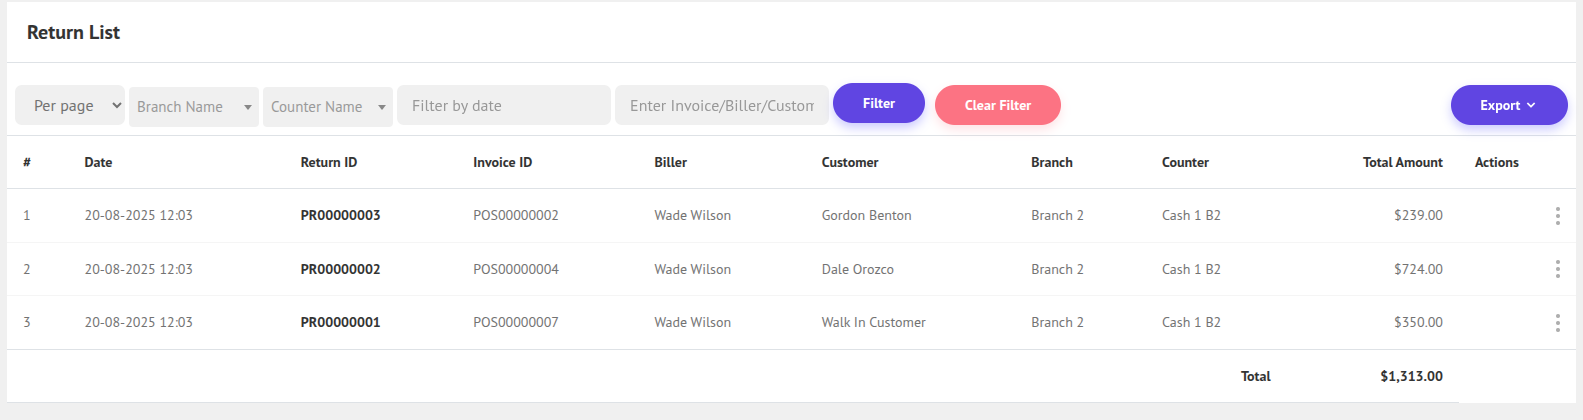Click the Return ID column header
This screenshot has width=1583, height=420.
(x=328, y=162)
